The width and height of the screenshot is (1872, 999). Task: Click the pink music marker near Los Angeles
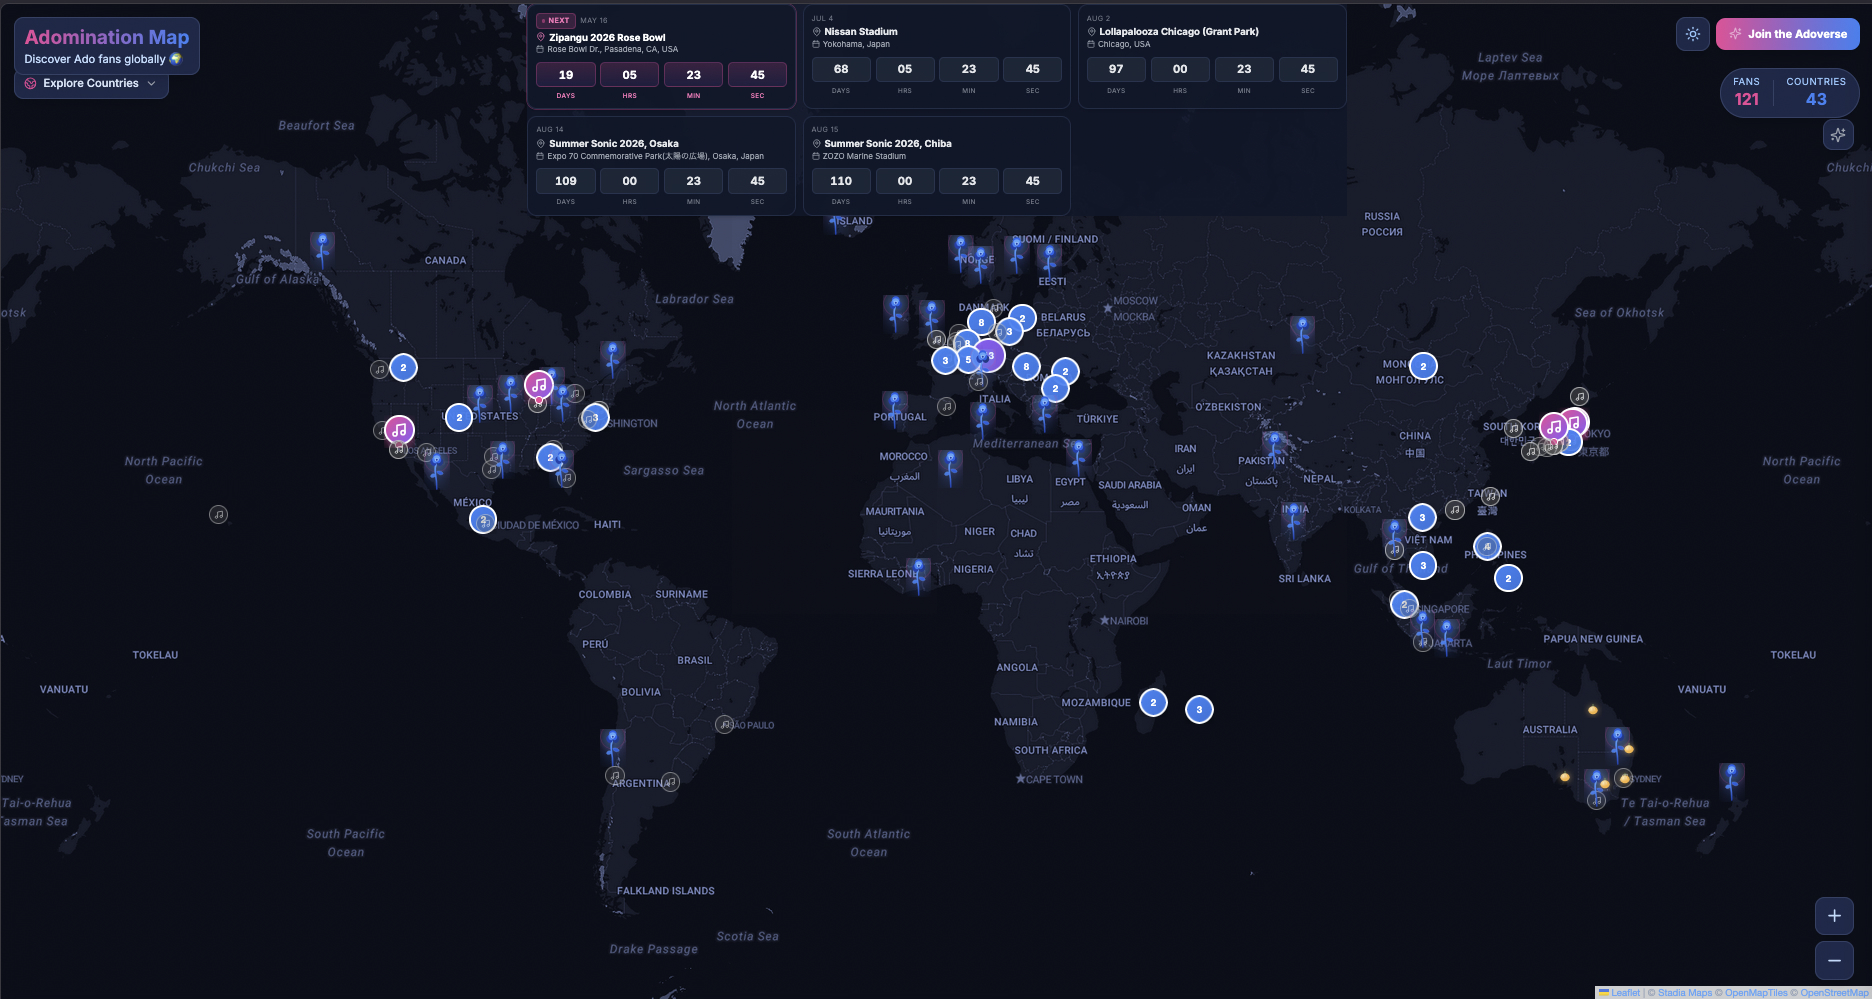click(x=399, y=430)
